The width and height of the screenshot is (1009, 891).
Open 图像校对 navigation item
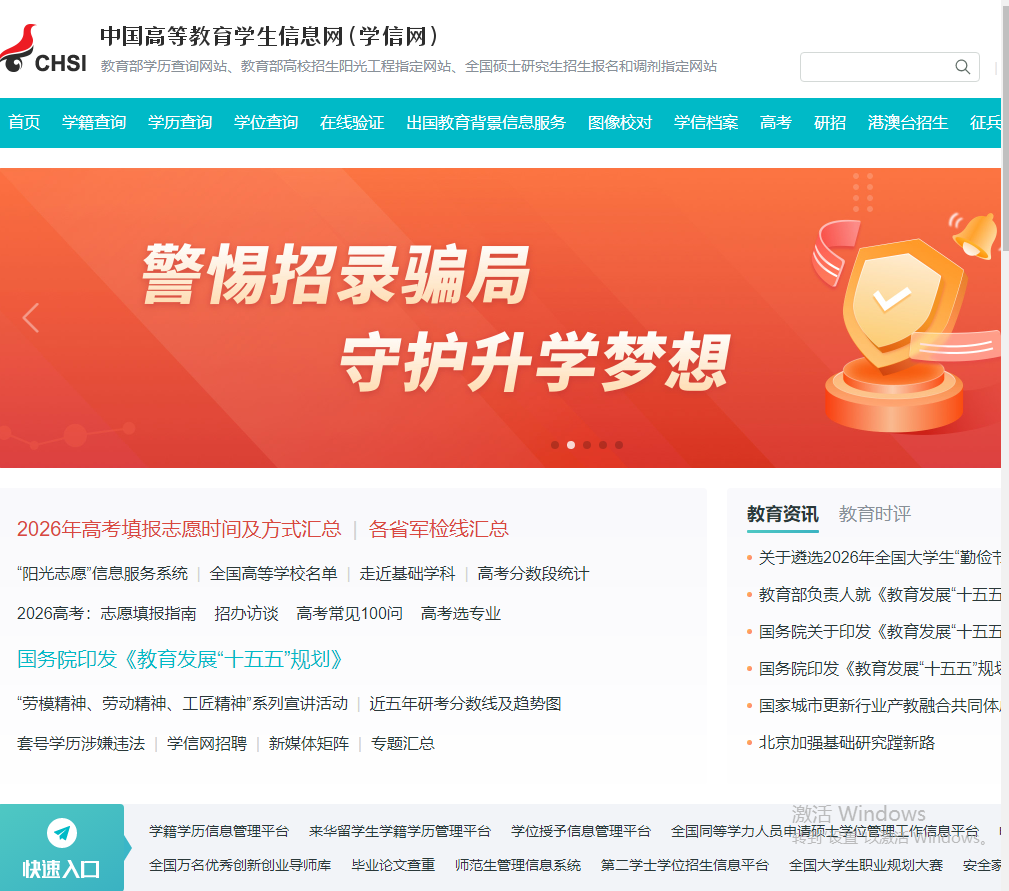(620, 122)
